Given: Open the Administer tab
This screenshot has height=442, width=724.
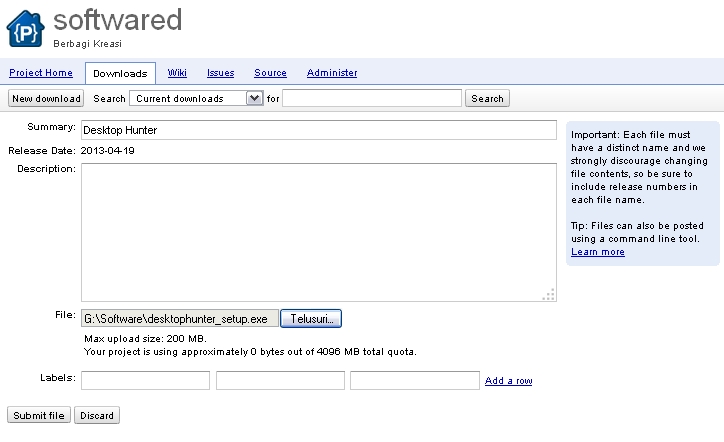Looking at the screenshot, I should click(x=332, y=73).
